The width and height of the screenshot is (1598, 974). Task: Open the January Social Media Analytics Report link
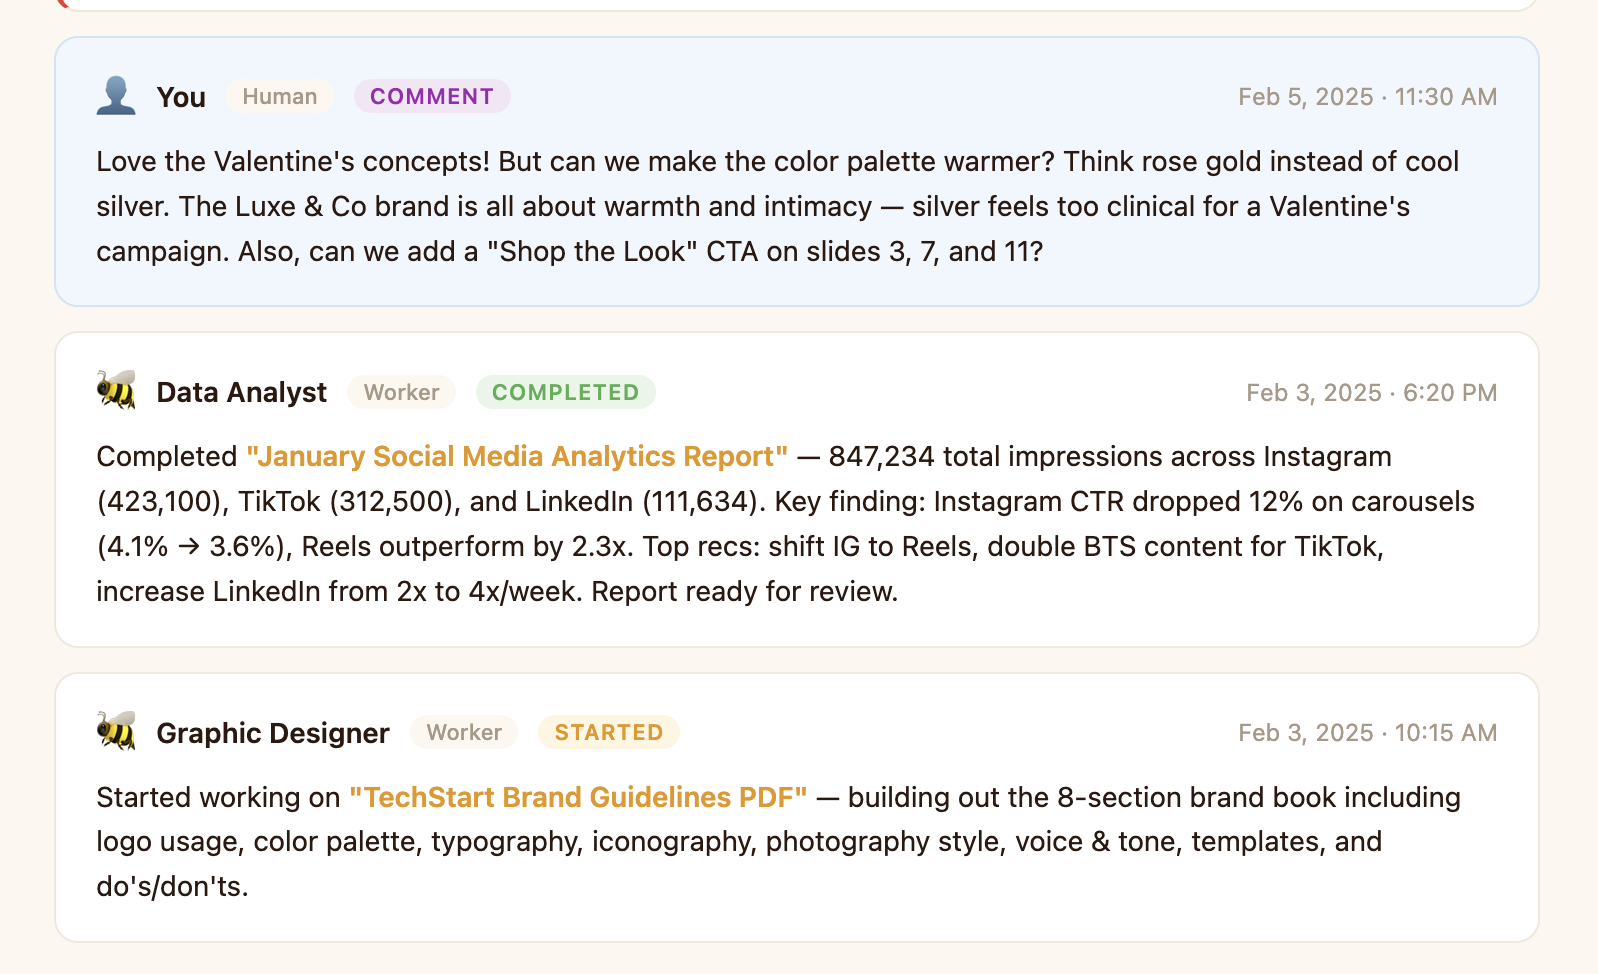click(517, 456)
